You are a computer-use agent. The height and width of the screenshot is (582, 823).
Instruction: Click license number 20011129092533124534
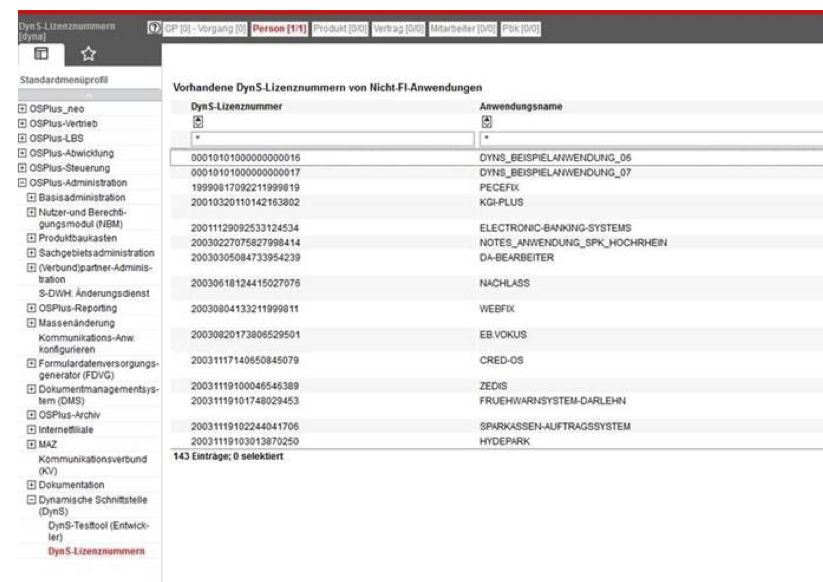pos(245,228)
